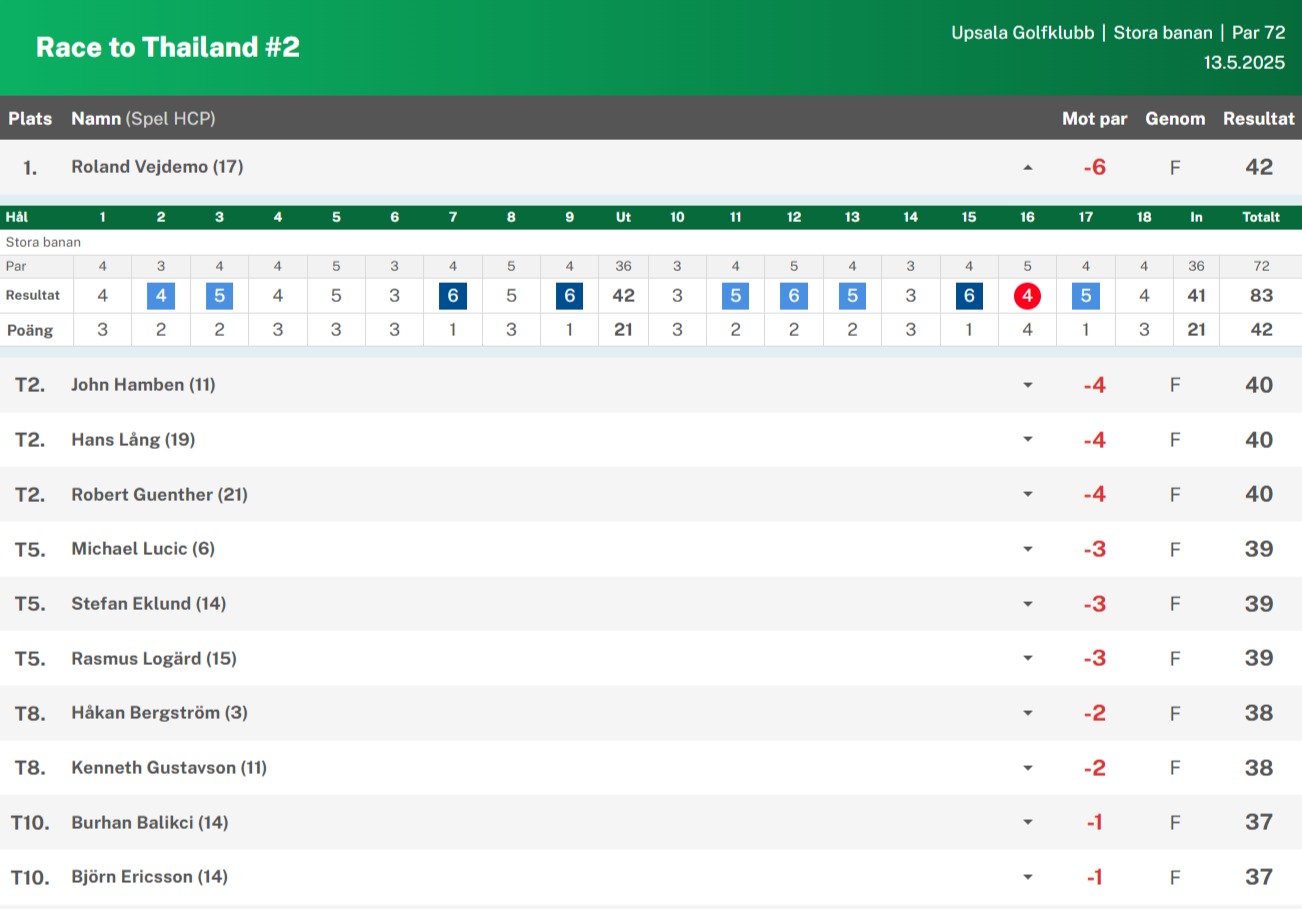Click the light blue 4 on hole 2
Viewport: 1302px width, 909px height.
coord(161,296)
